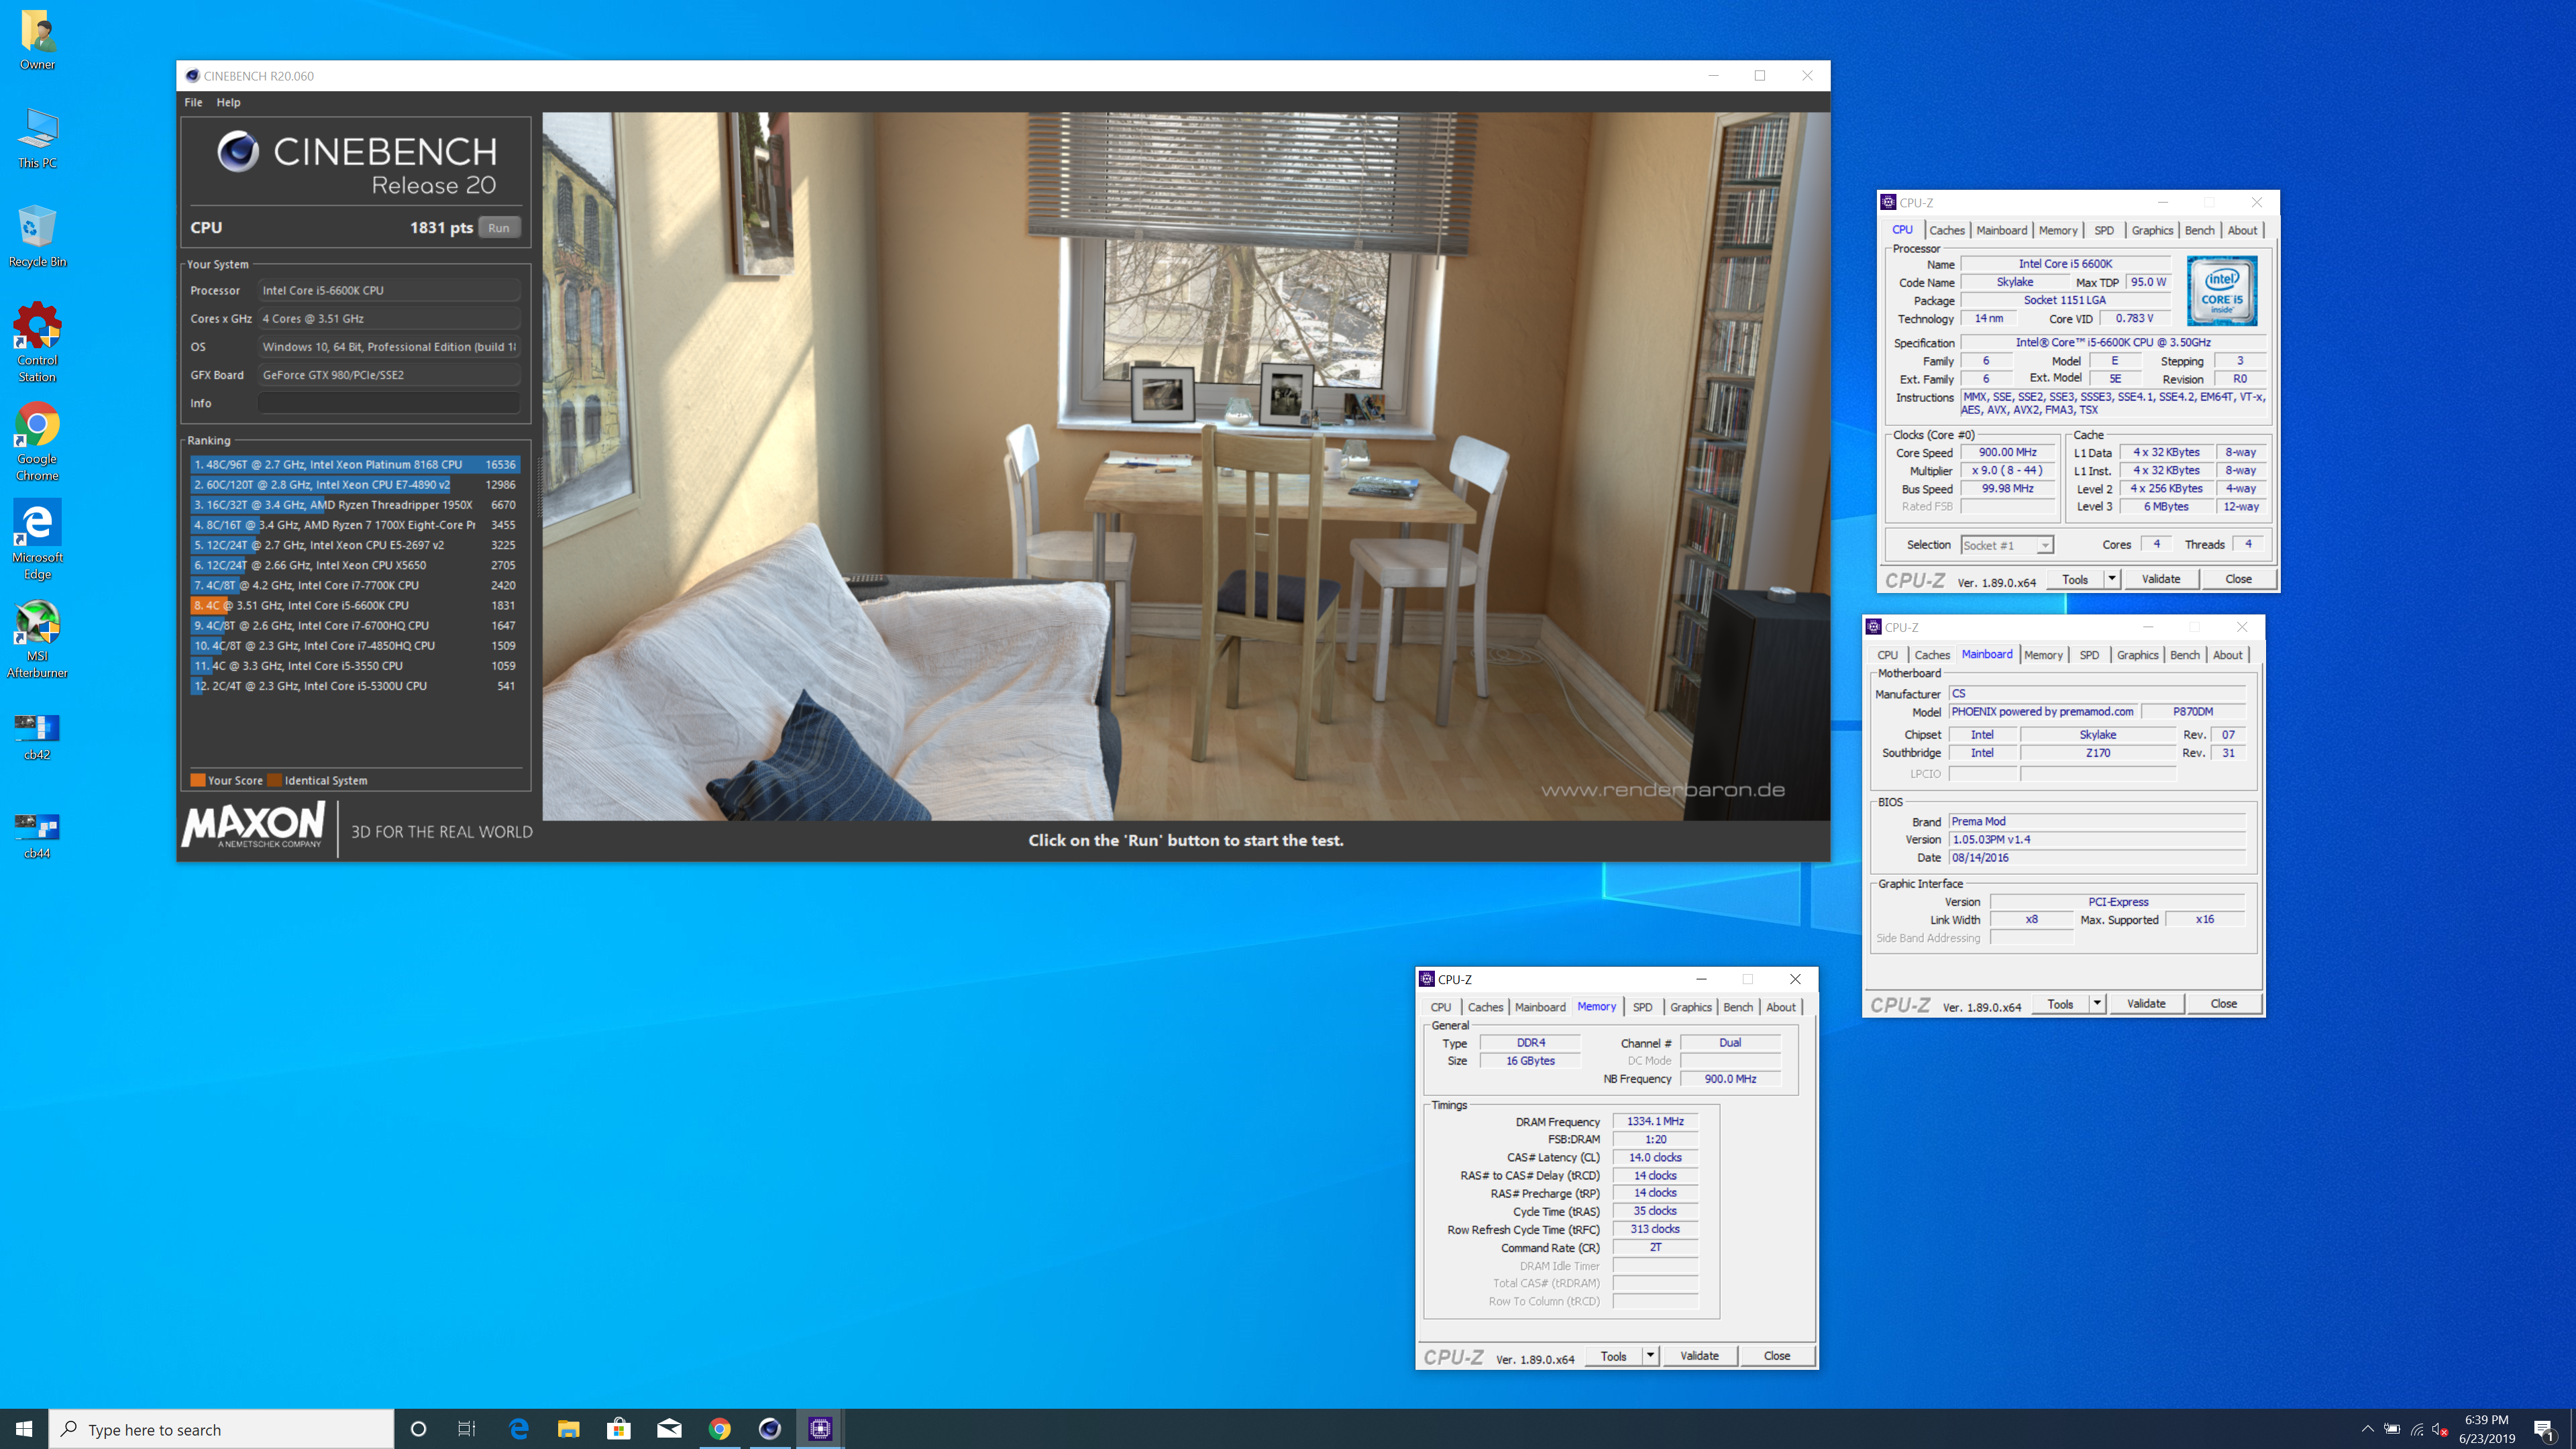Open Microsoft Store from the taskbar
2576x1449 pixels.
coord(618,1429)
